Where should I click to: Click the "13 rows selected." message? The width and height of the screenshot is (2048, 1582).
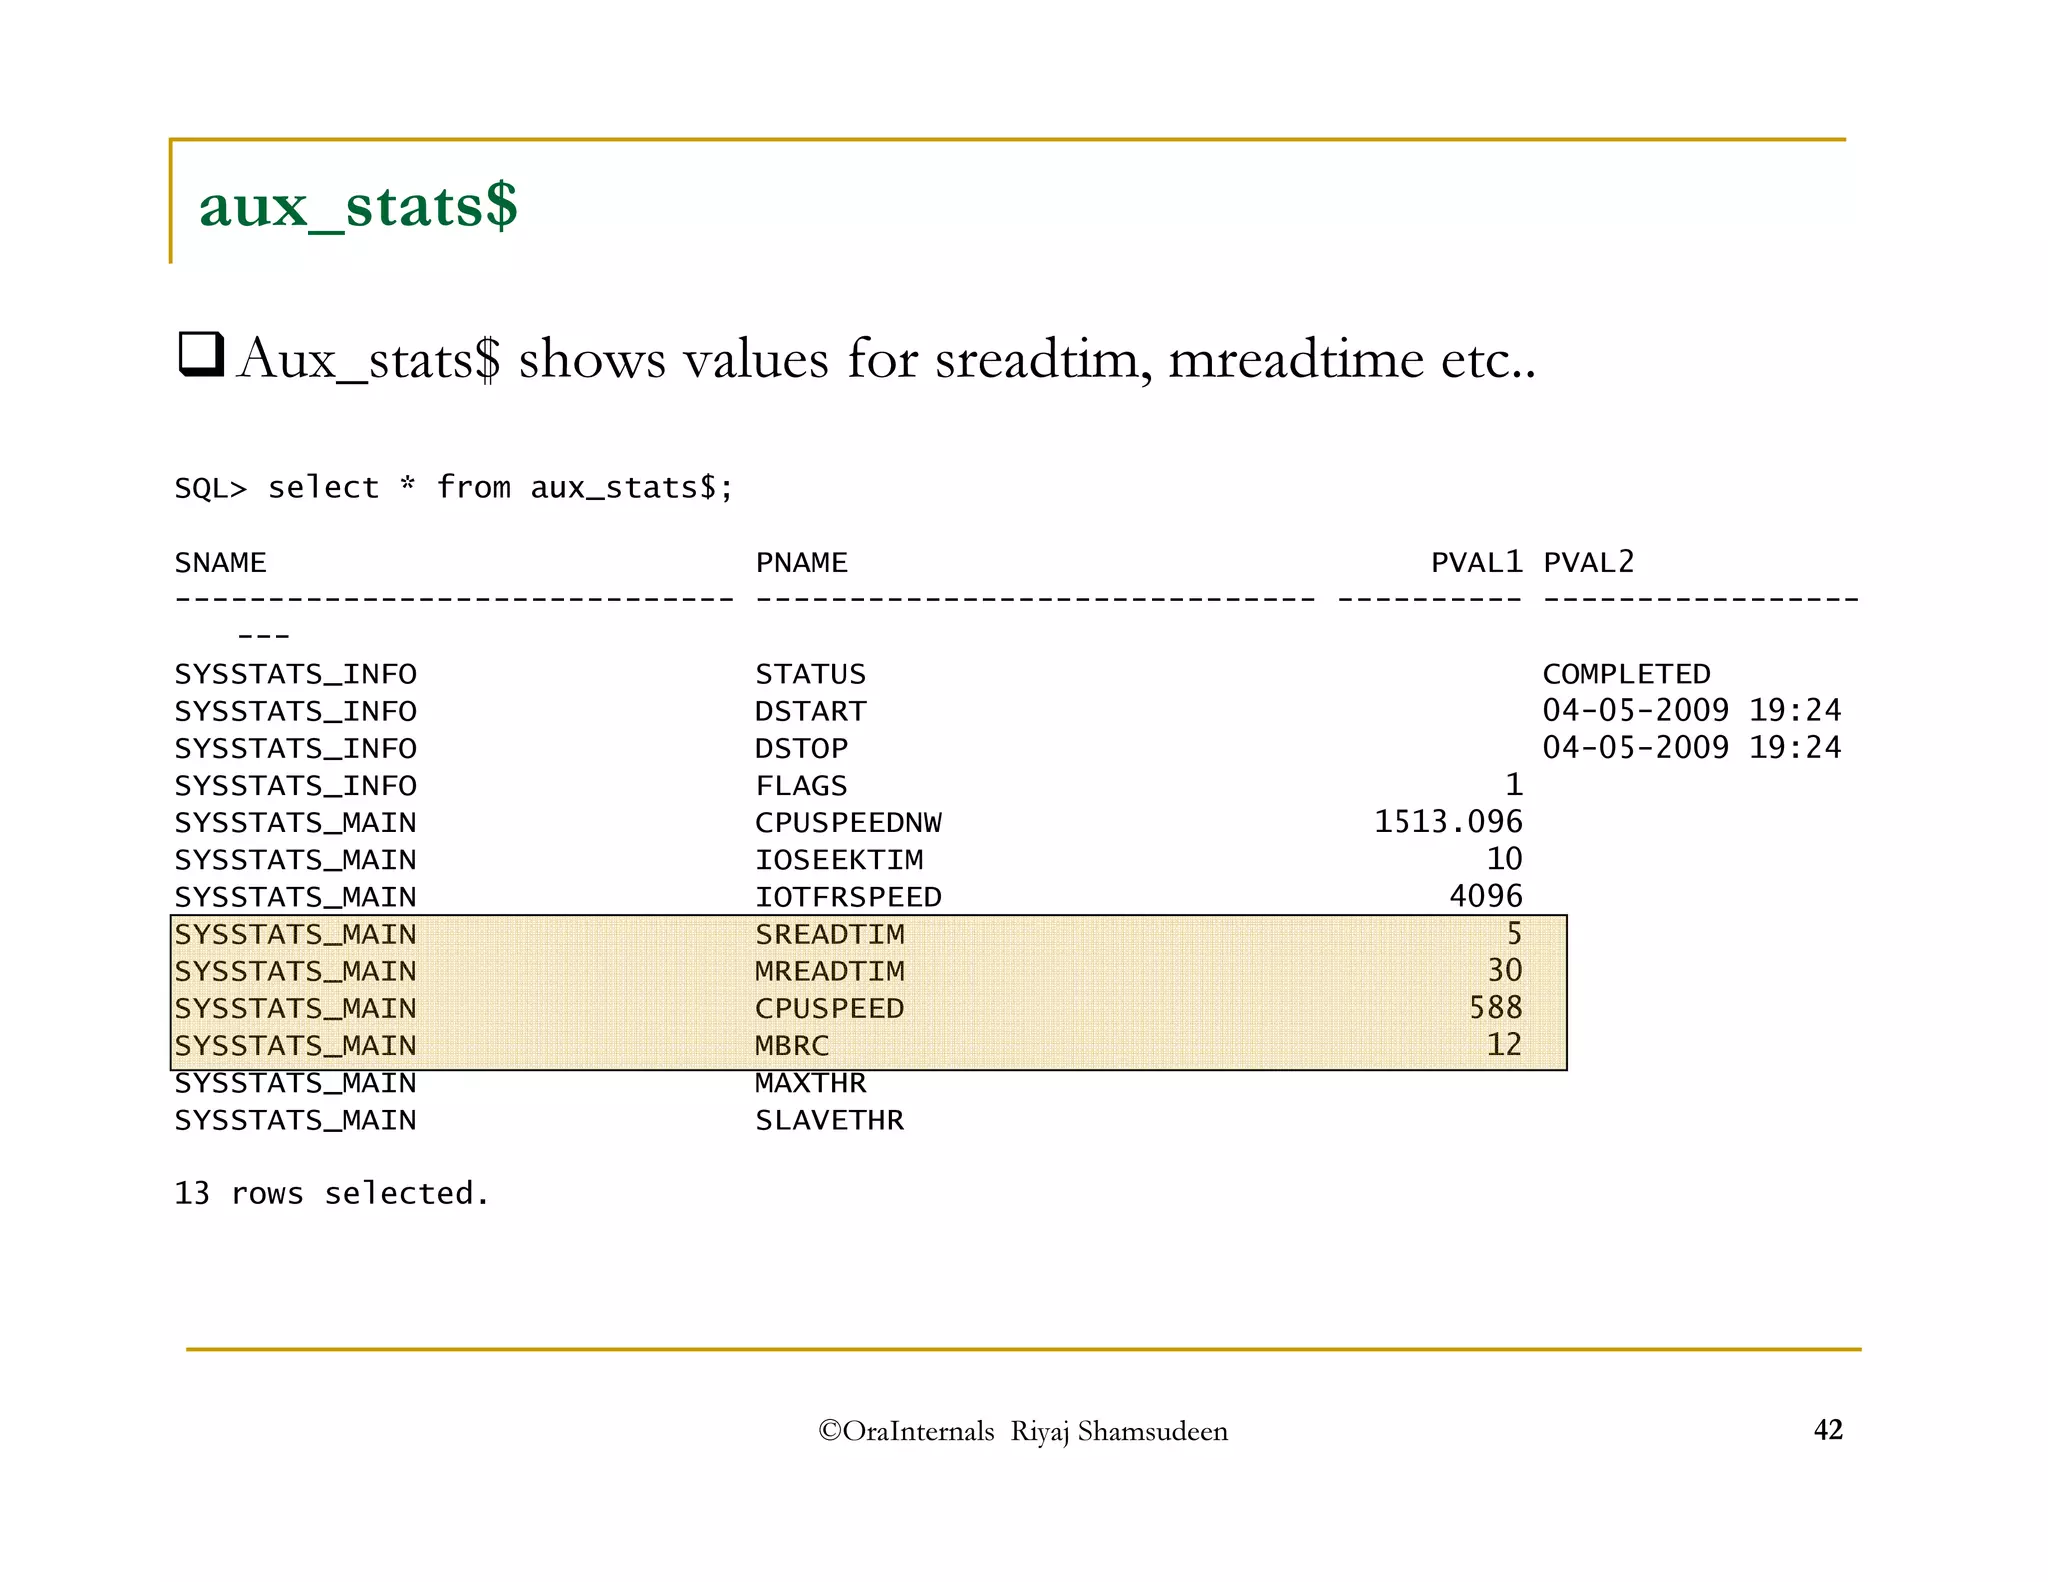click(332, 1193)
